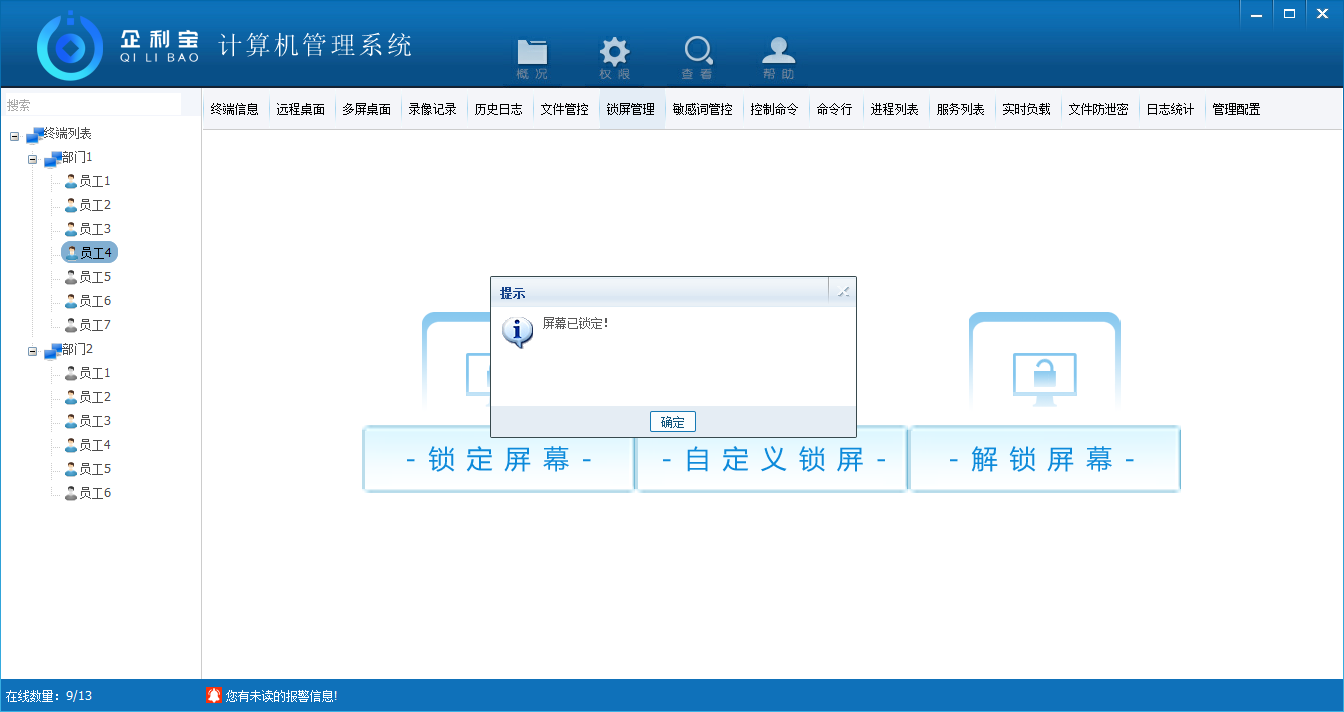Screen dimensions: 1344x712
Task: Switch to the 远程桌面 tab
Action: click(301, 110)
